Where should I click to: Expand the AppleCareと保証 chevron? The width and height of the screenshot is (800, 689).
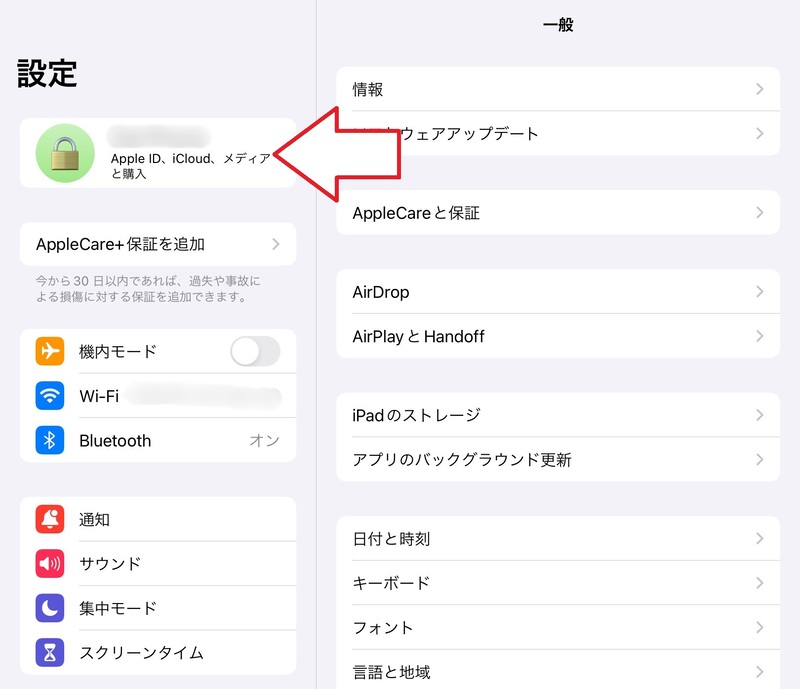tap(760, 212)
